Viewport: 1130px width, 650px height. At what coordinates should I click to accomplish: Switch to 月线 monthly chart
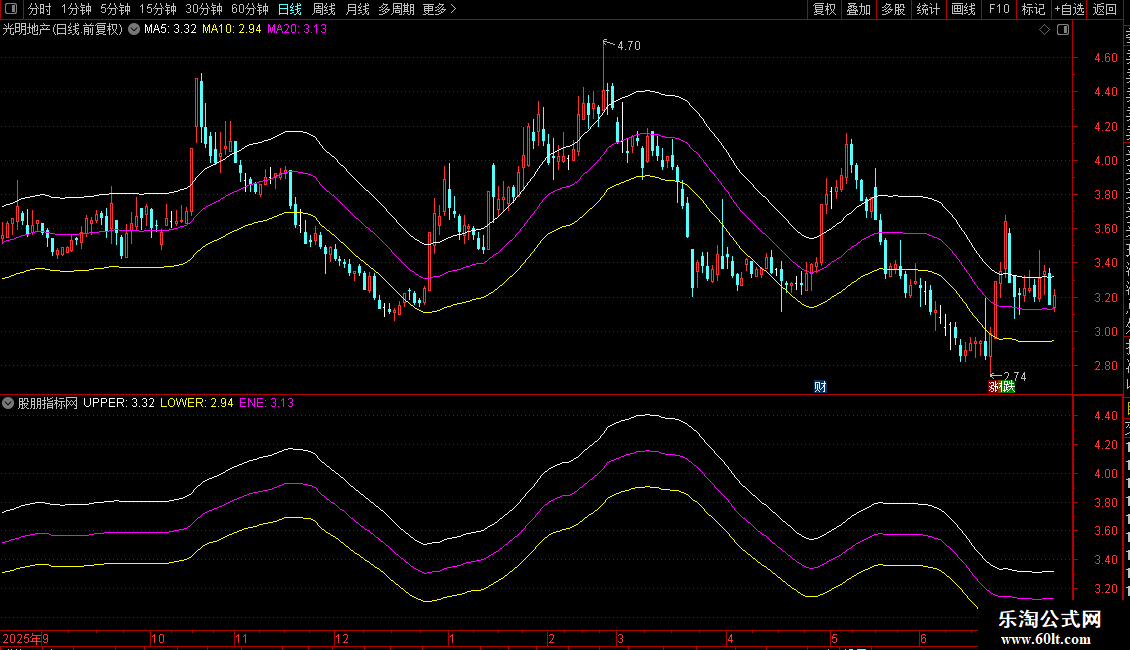(357, 9)
